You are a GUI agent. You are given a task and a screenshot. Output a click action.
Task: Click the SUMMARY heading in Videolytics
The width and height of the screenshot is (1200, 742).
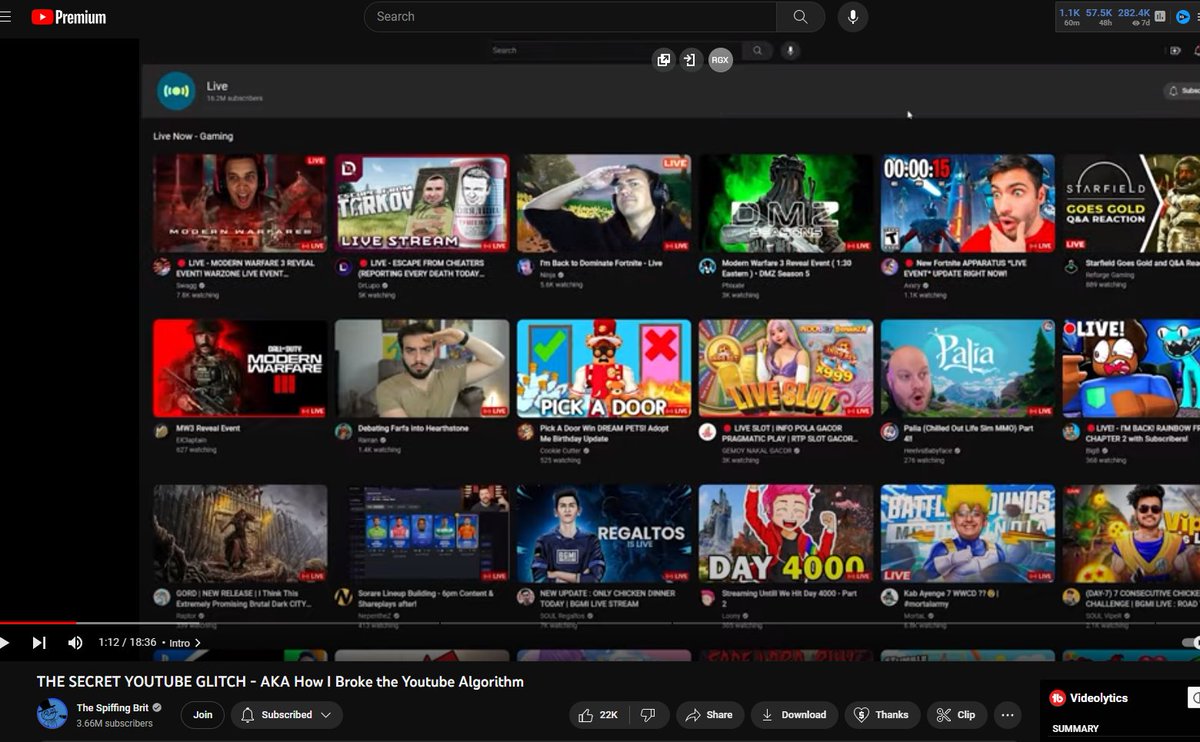1075,729
